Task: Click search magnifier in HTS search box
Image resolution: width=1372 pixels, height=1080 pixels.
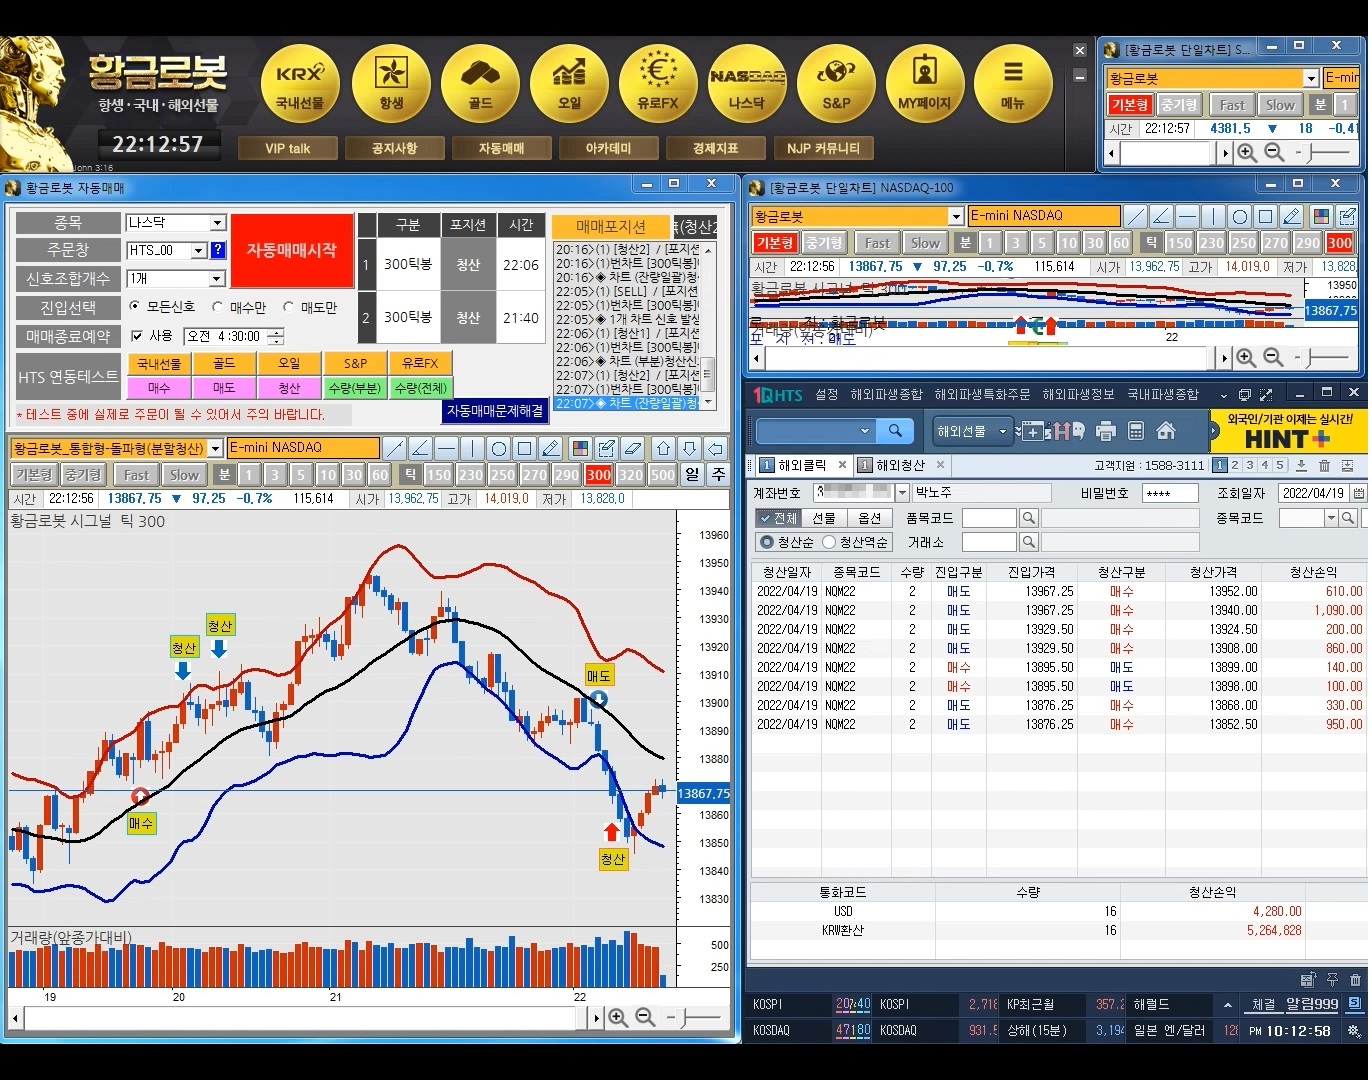Action: pyautogui.click(x=895, y=431)
